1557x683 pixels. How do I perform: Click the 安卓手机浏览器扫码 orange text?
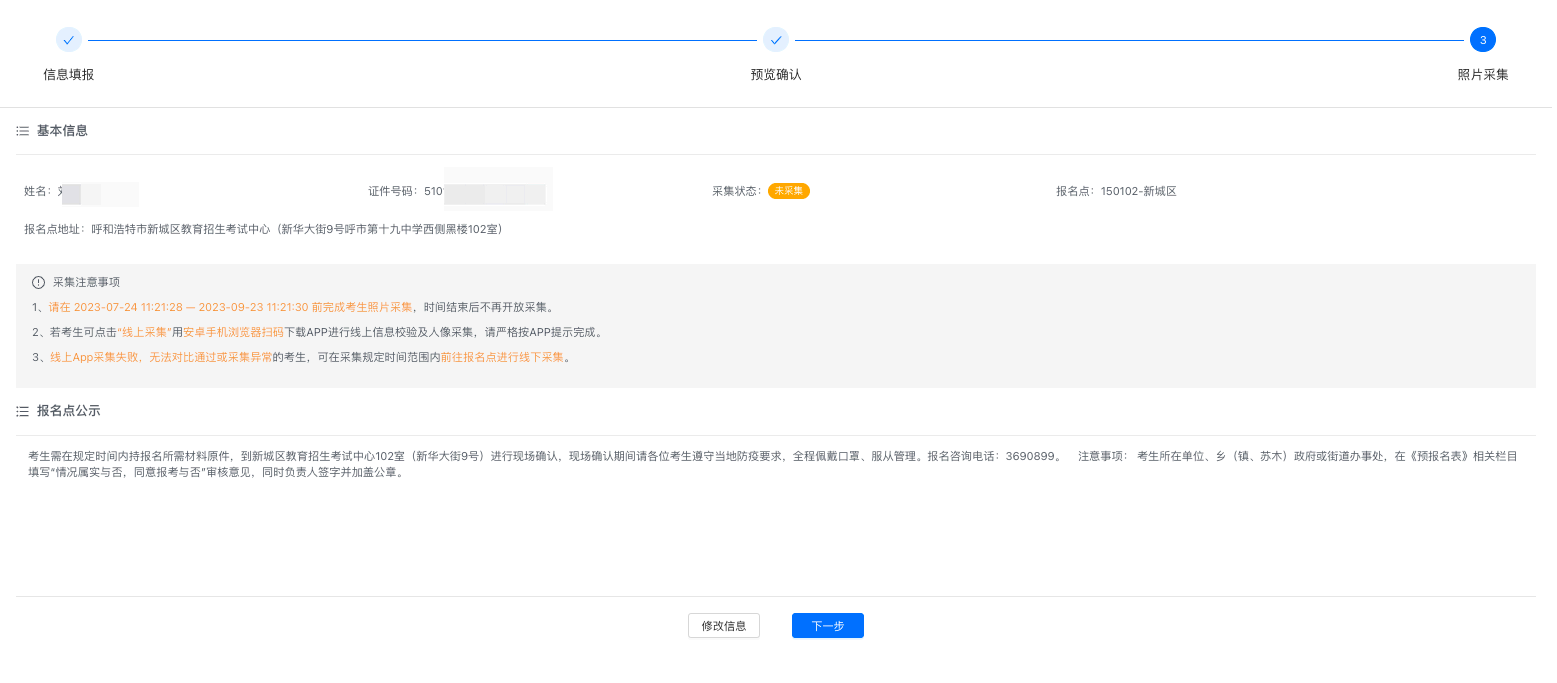(x=233, y=332)
